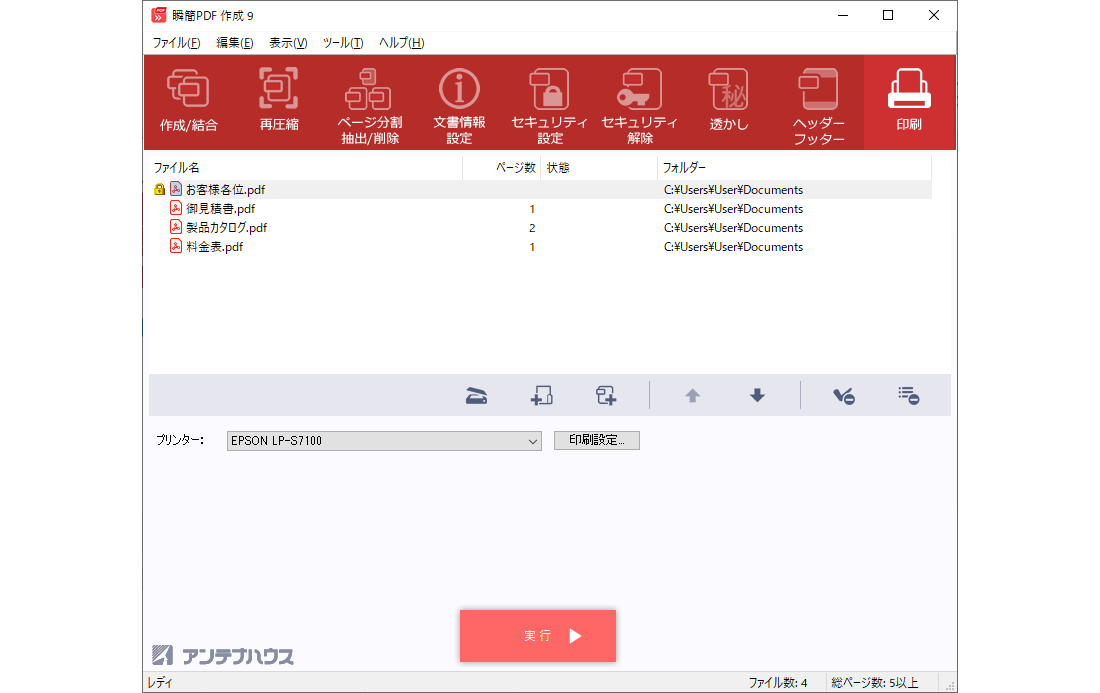Click the 状態 column header
The image size is (1100, 693).
tap(598, 168)
